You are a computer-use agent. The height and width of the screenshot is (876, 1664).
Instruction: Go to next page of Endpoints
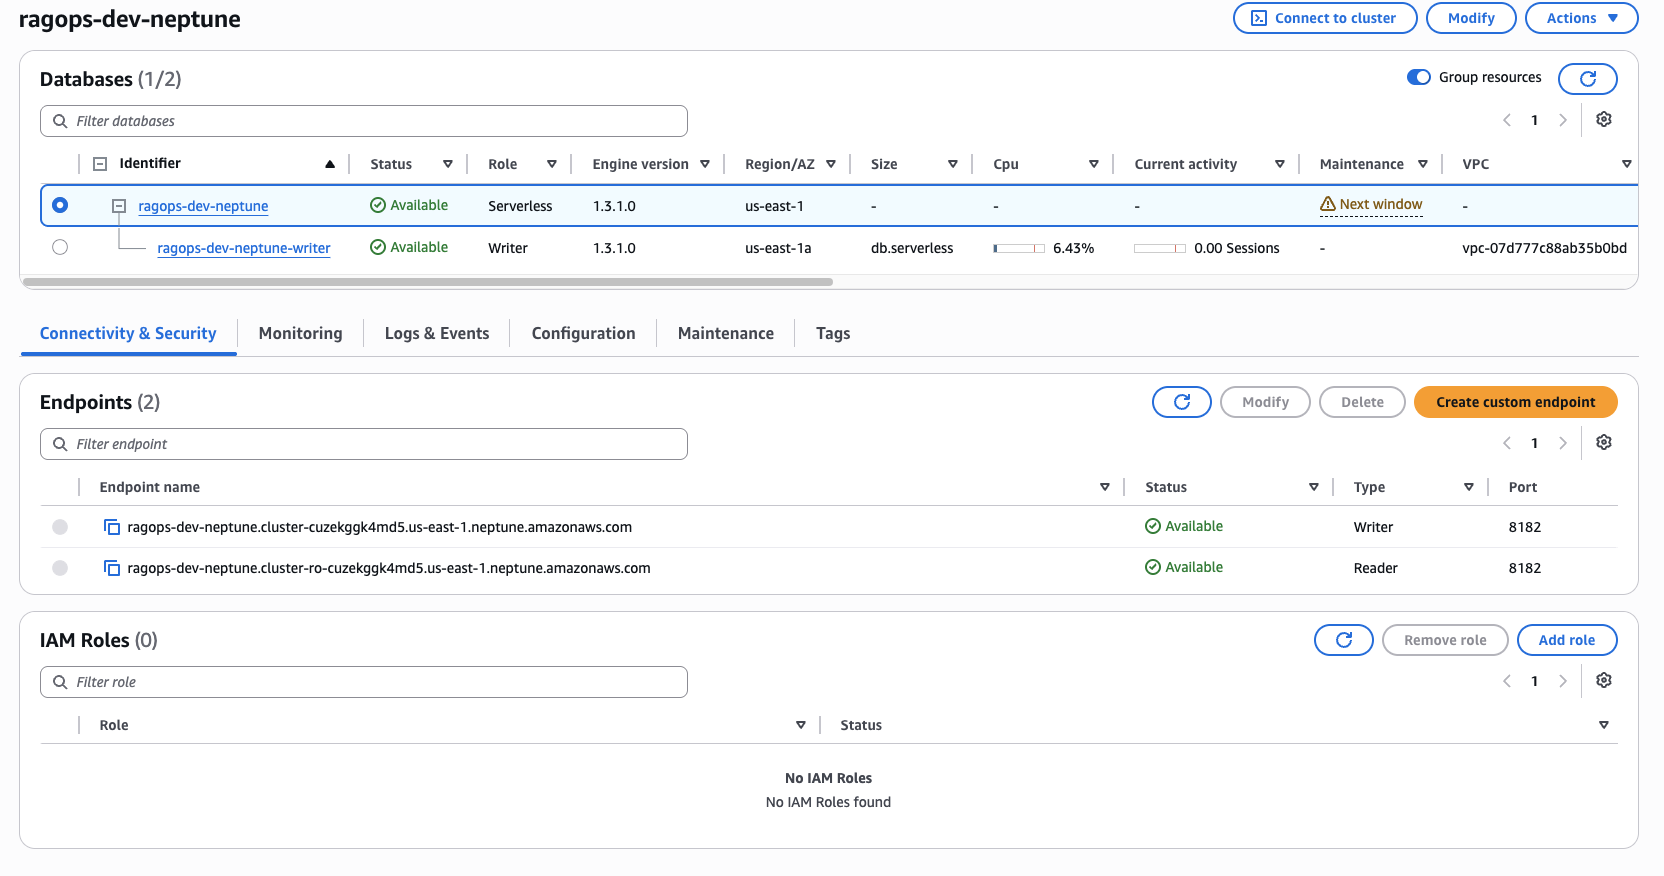tap(1563, 443)
